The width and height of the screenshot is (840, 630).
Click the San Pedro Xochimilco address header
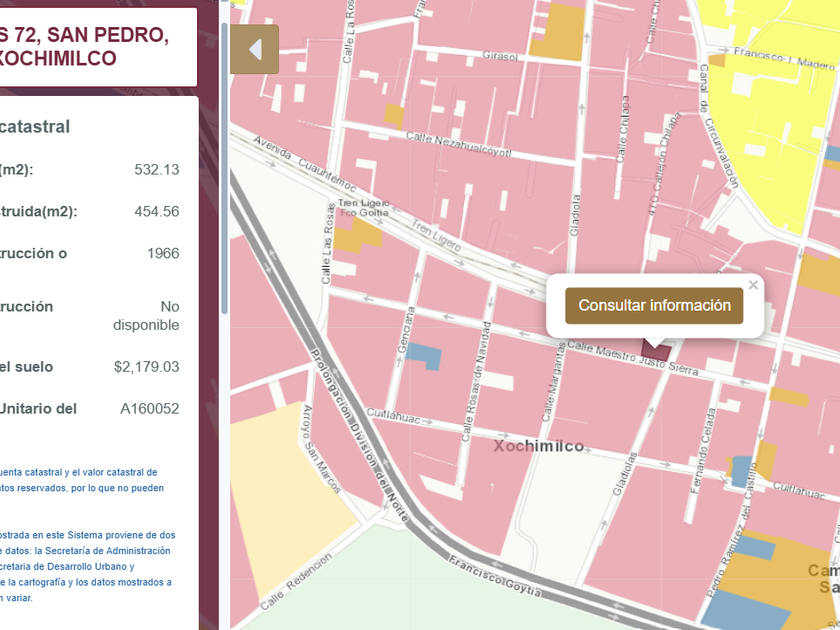pyautogui.click(x=85, y=47)
